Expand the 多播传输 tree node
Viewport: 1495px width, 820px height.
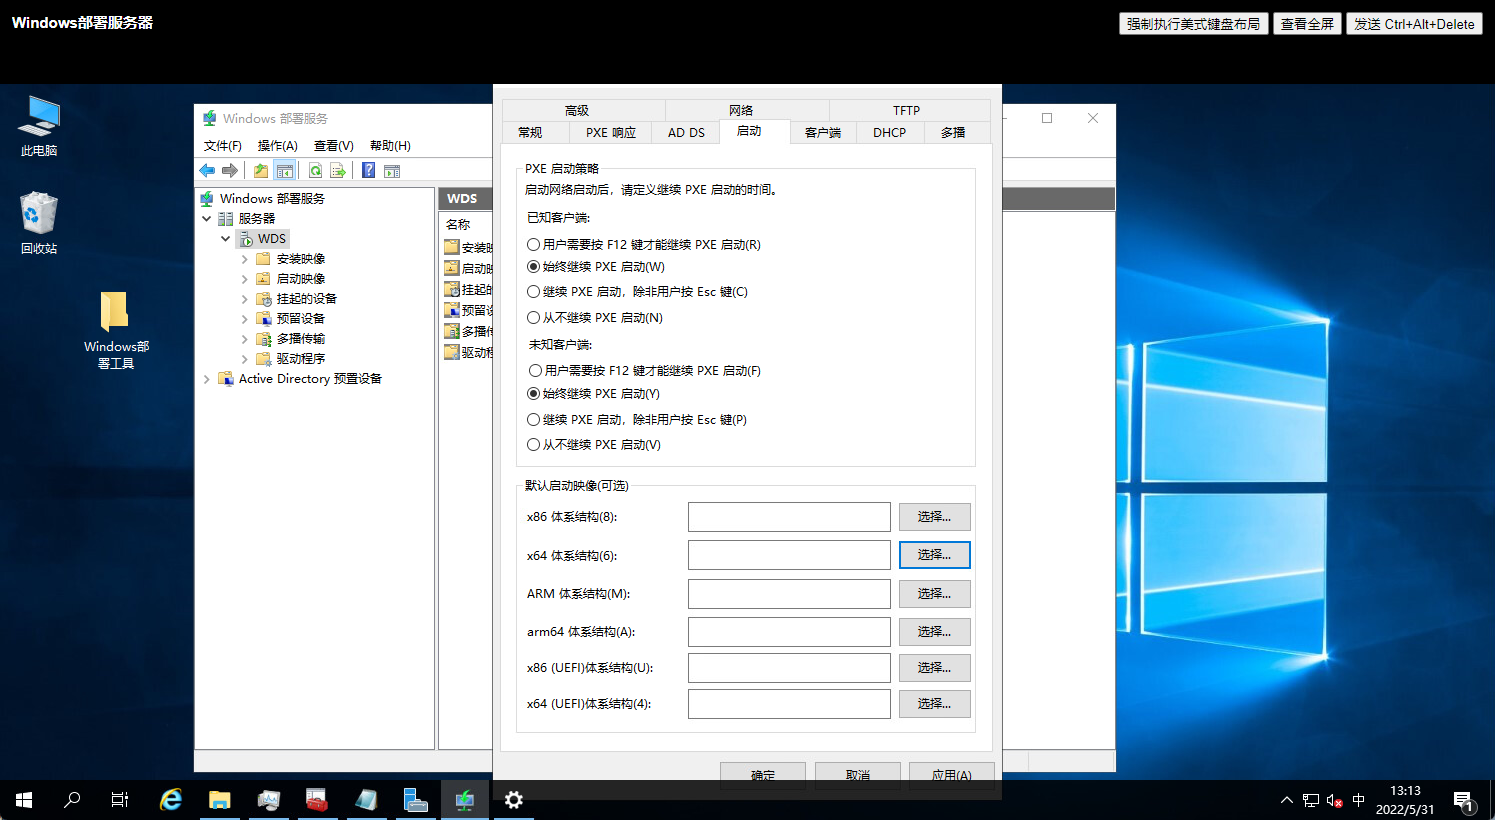[245, 338]
